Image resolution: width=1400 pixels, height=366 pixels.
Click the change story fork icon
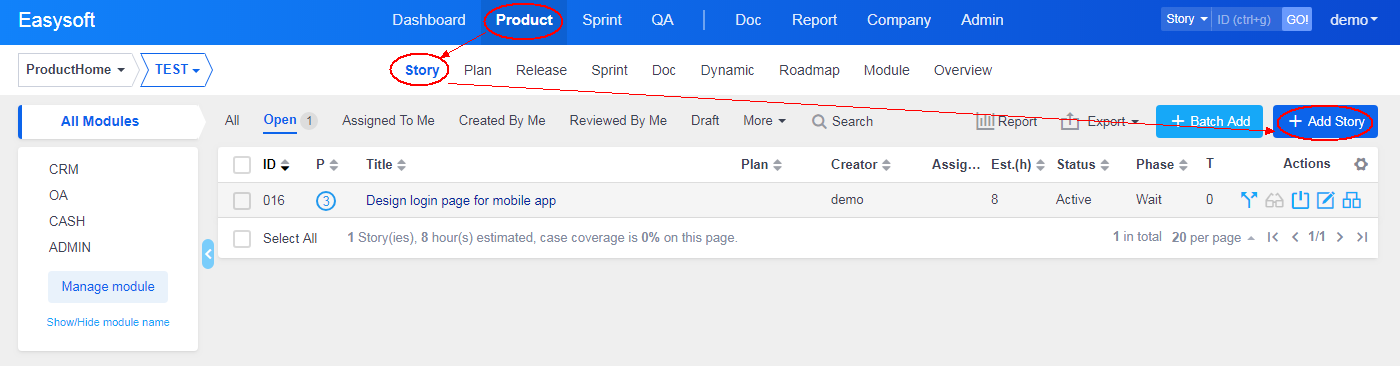[x=1248, y=200]
